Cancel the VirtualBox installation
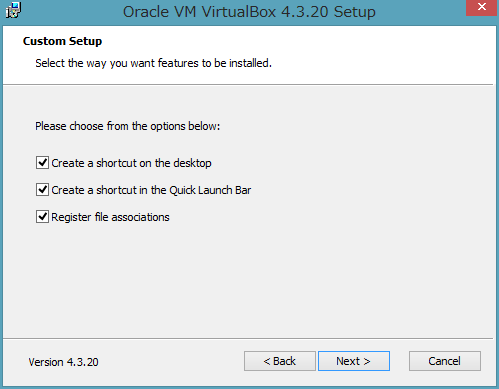499x389 pixels. [x=445, y=361]
